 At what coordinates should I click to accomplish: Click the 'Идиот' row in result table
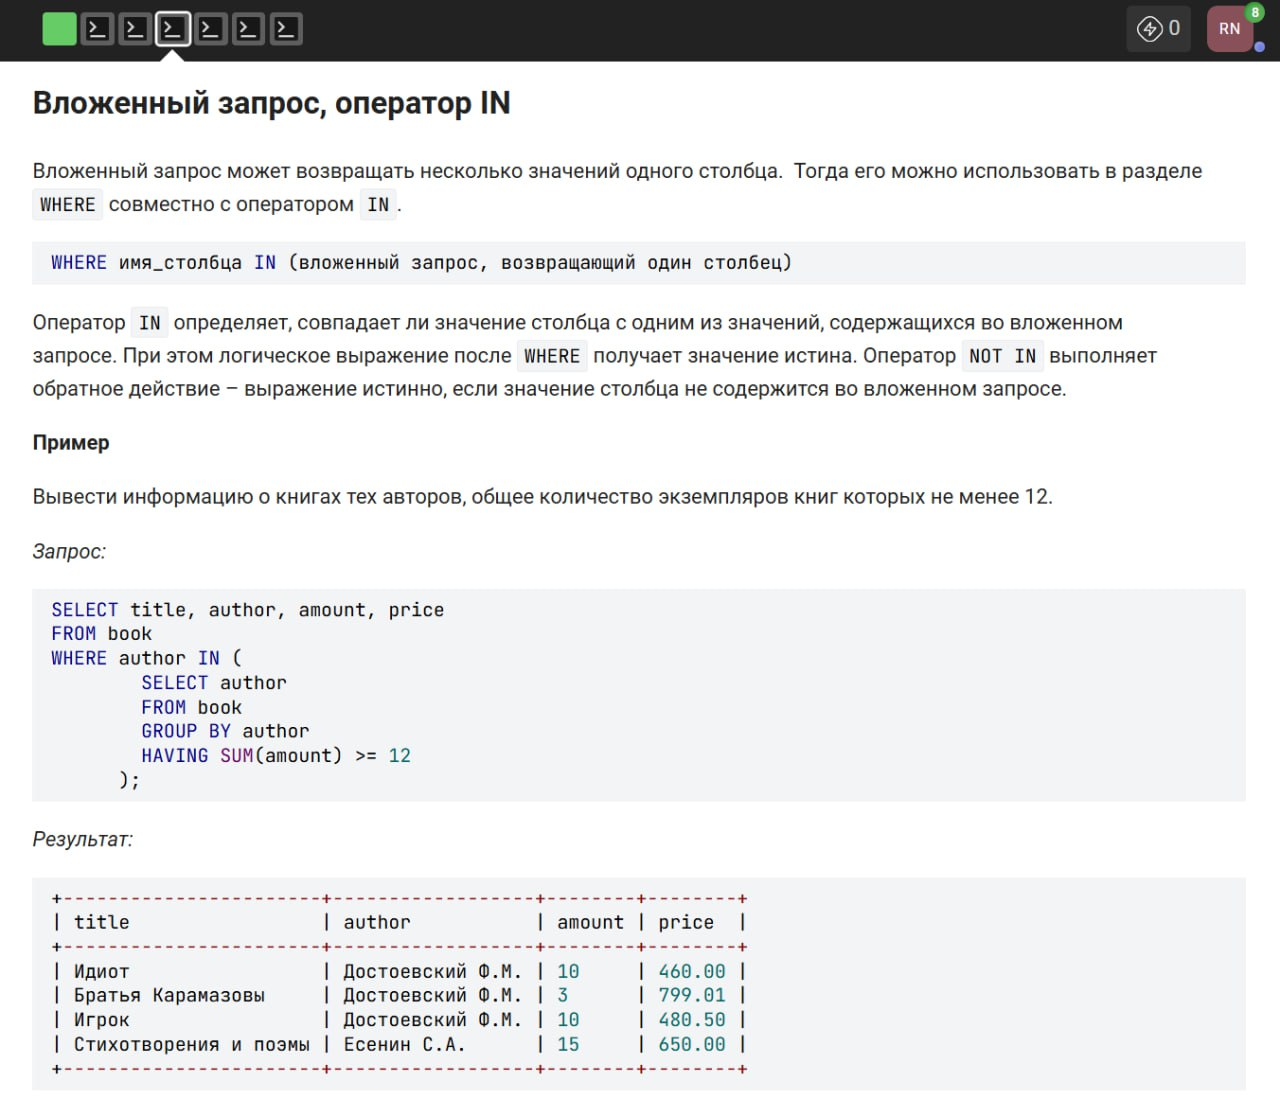(101, 971)
